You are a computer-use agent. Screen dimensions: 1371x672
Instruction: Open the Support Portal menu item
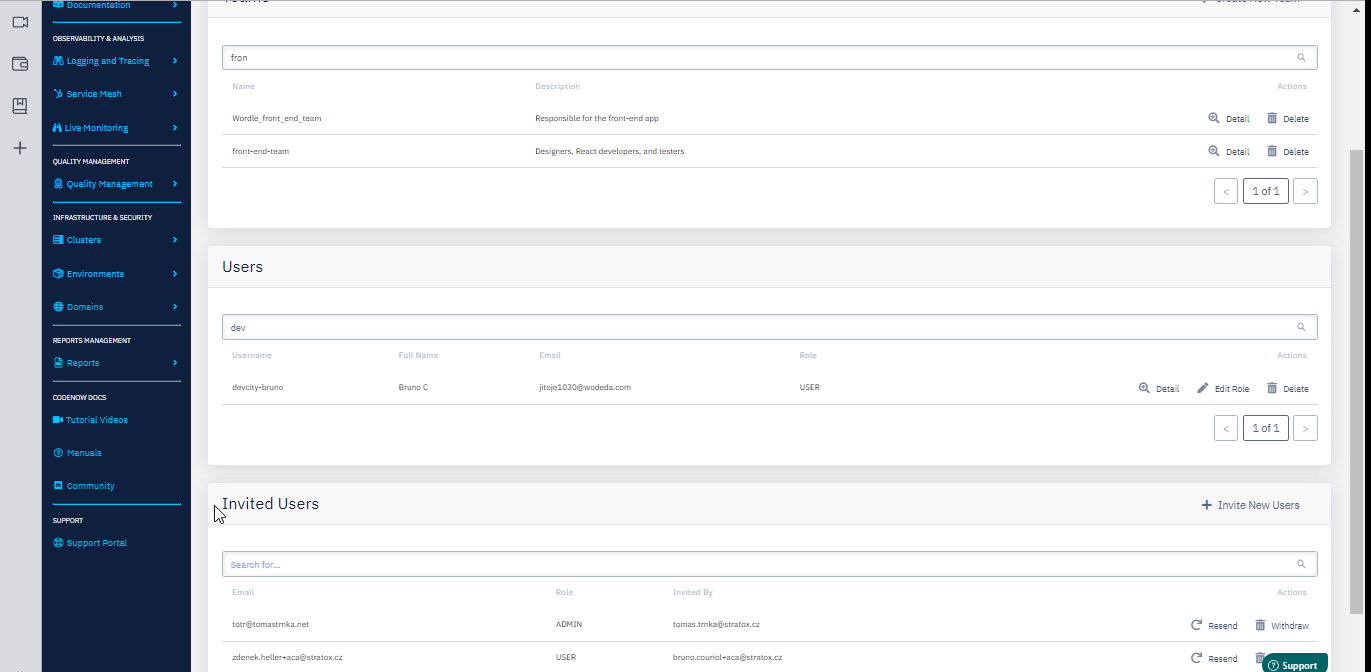click(x=97, y=543)
